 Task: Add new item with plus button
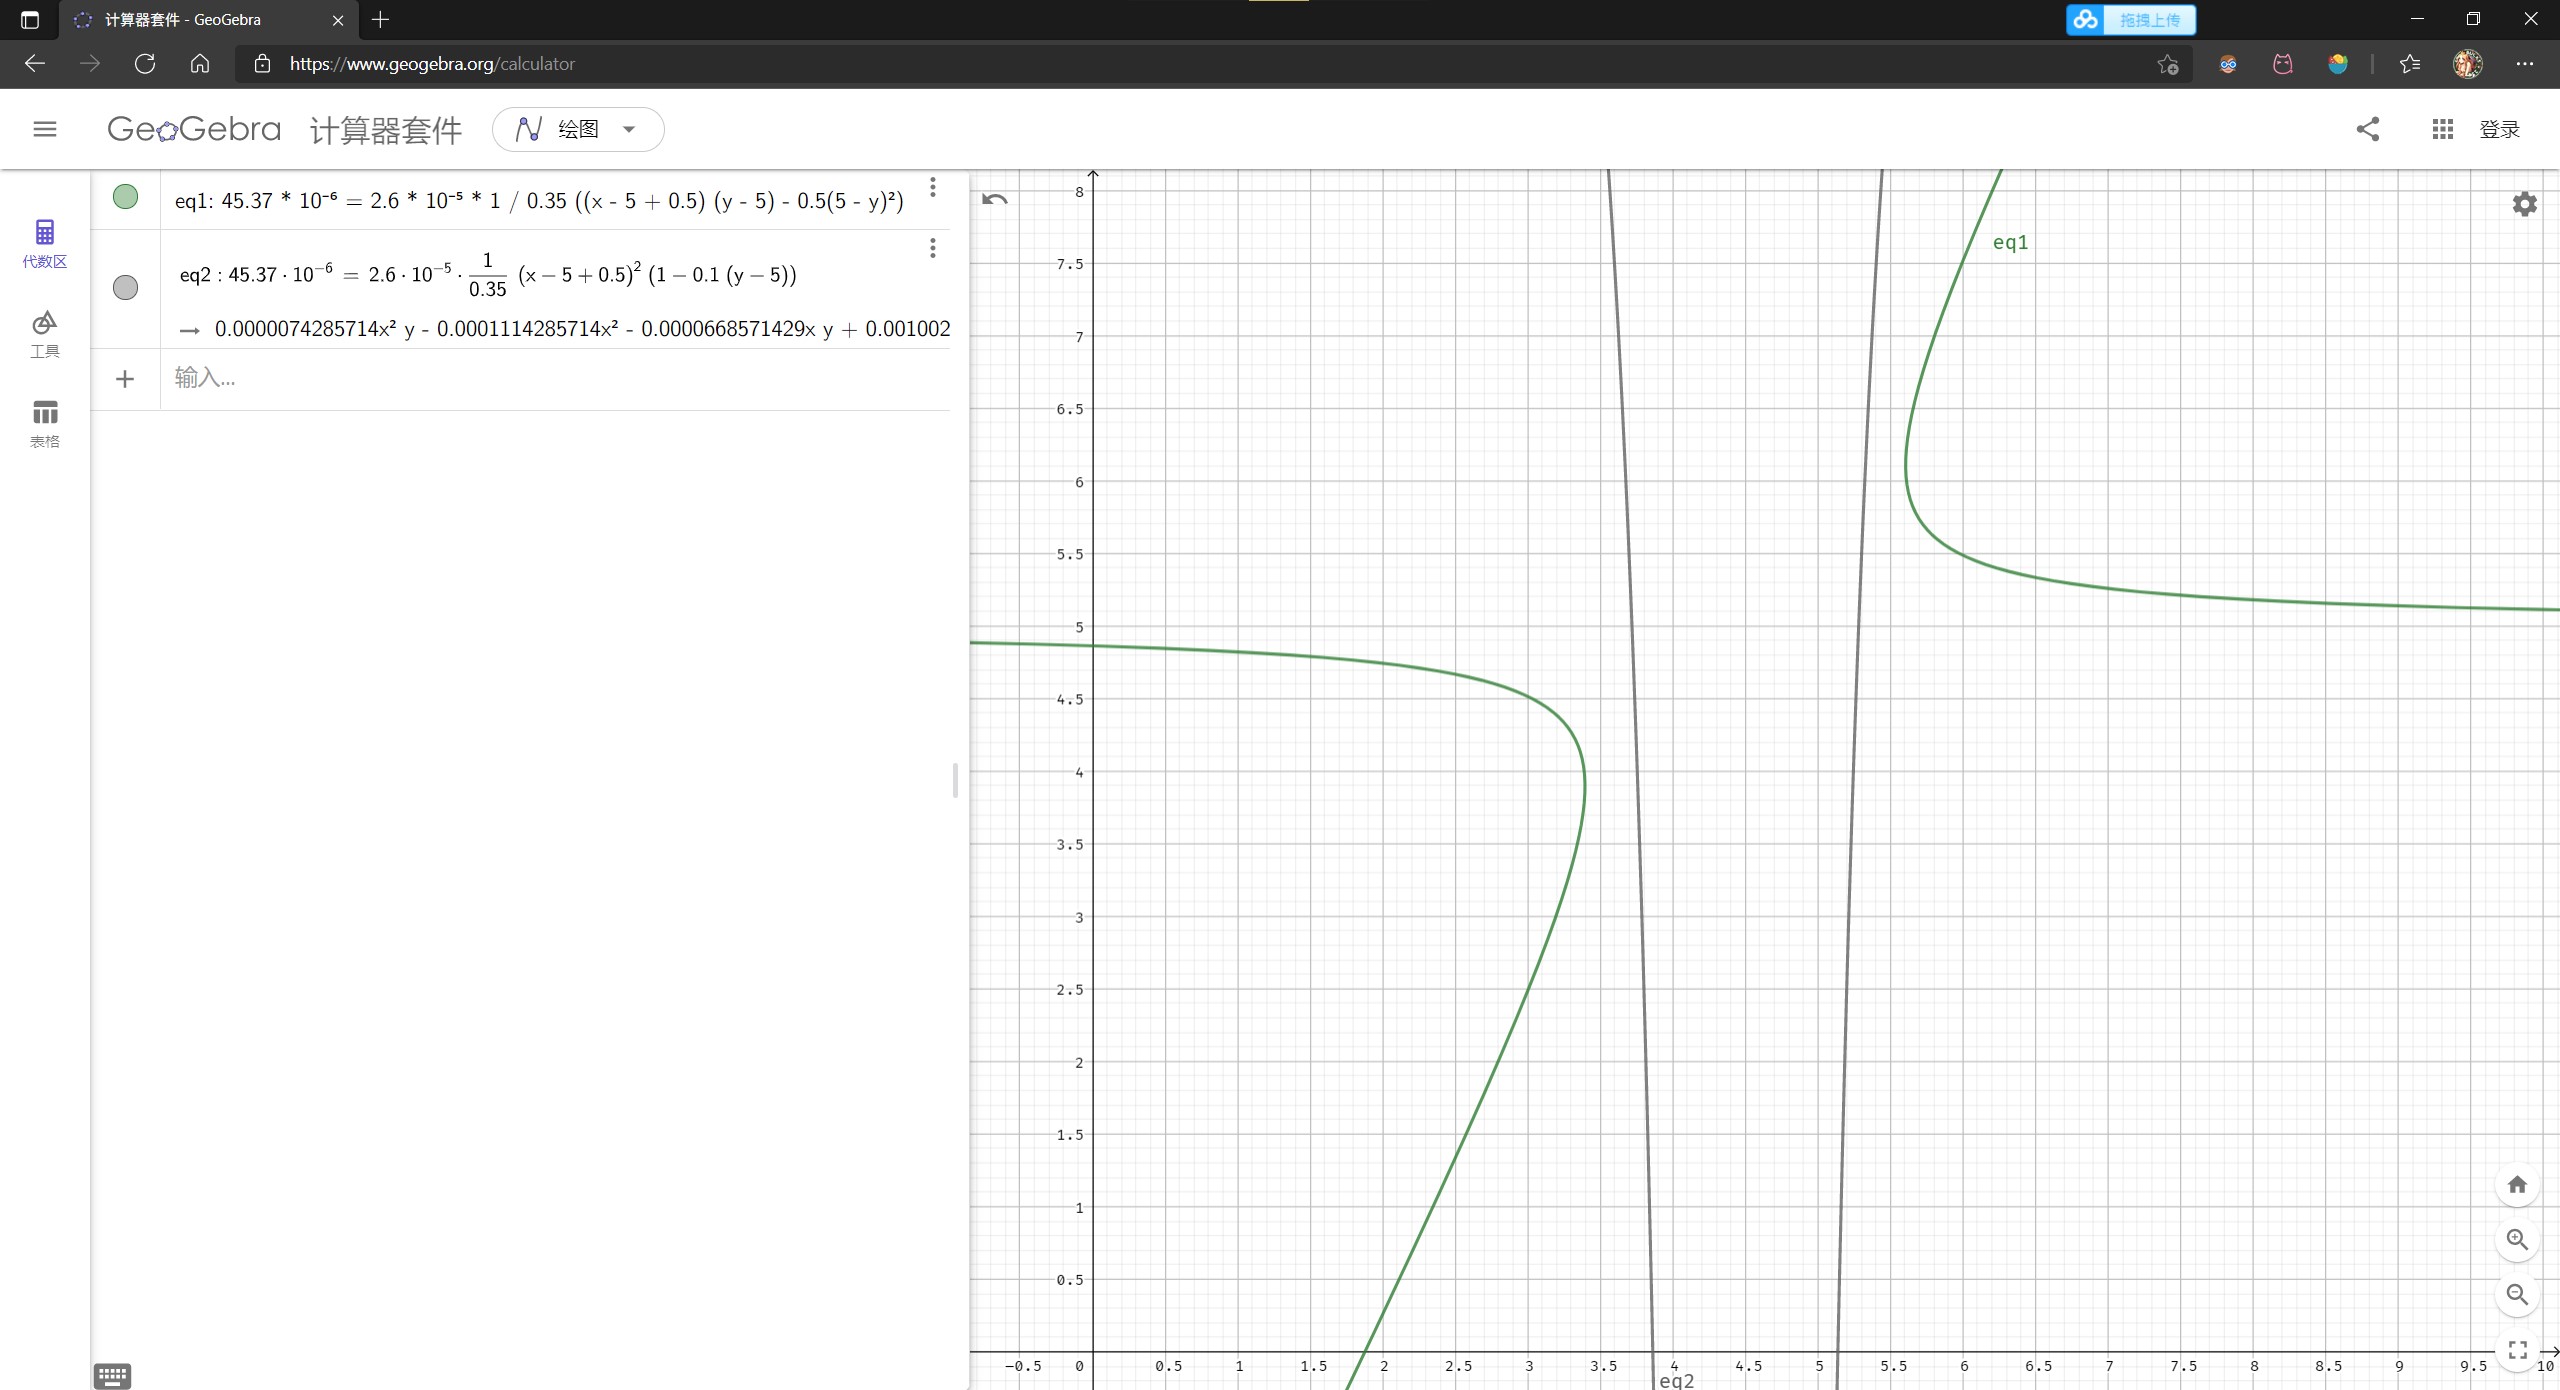click(125, 379)
